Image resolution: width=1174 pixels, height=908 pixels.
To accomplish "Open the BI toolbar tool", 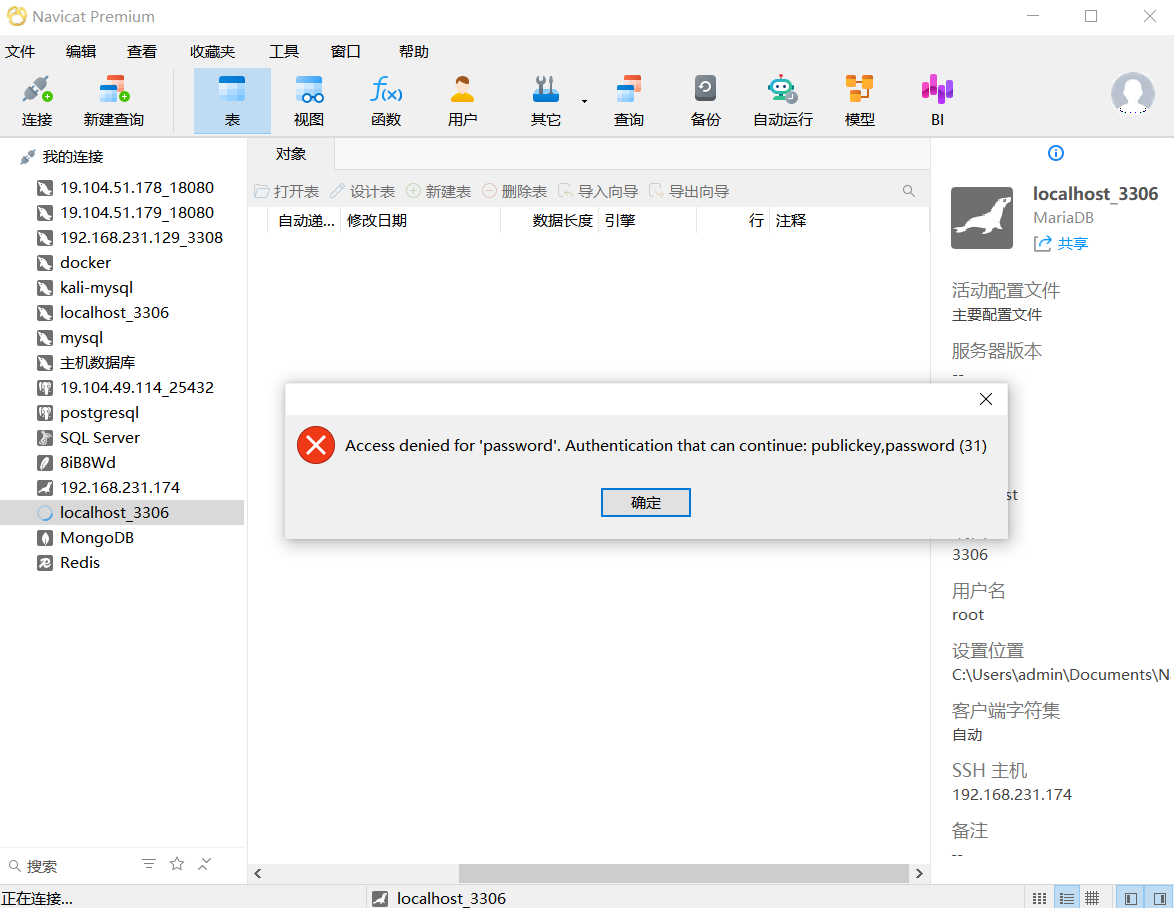I will [x=936, y=99].
